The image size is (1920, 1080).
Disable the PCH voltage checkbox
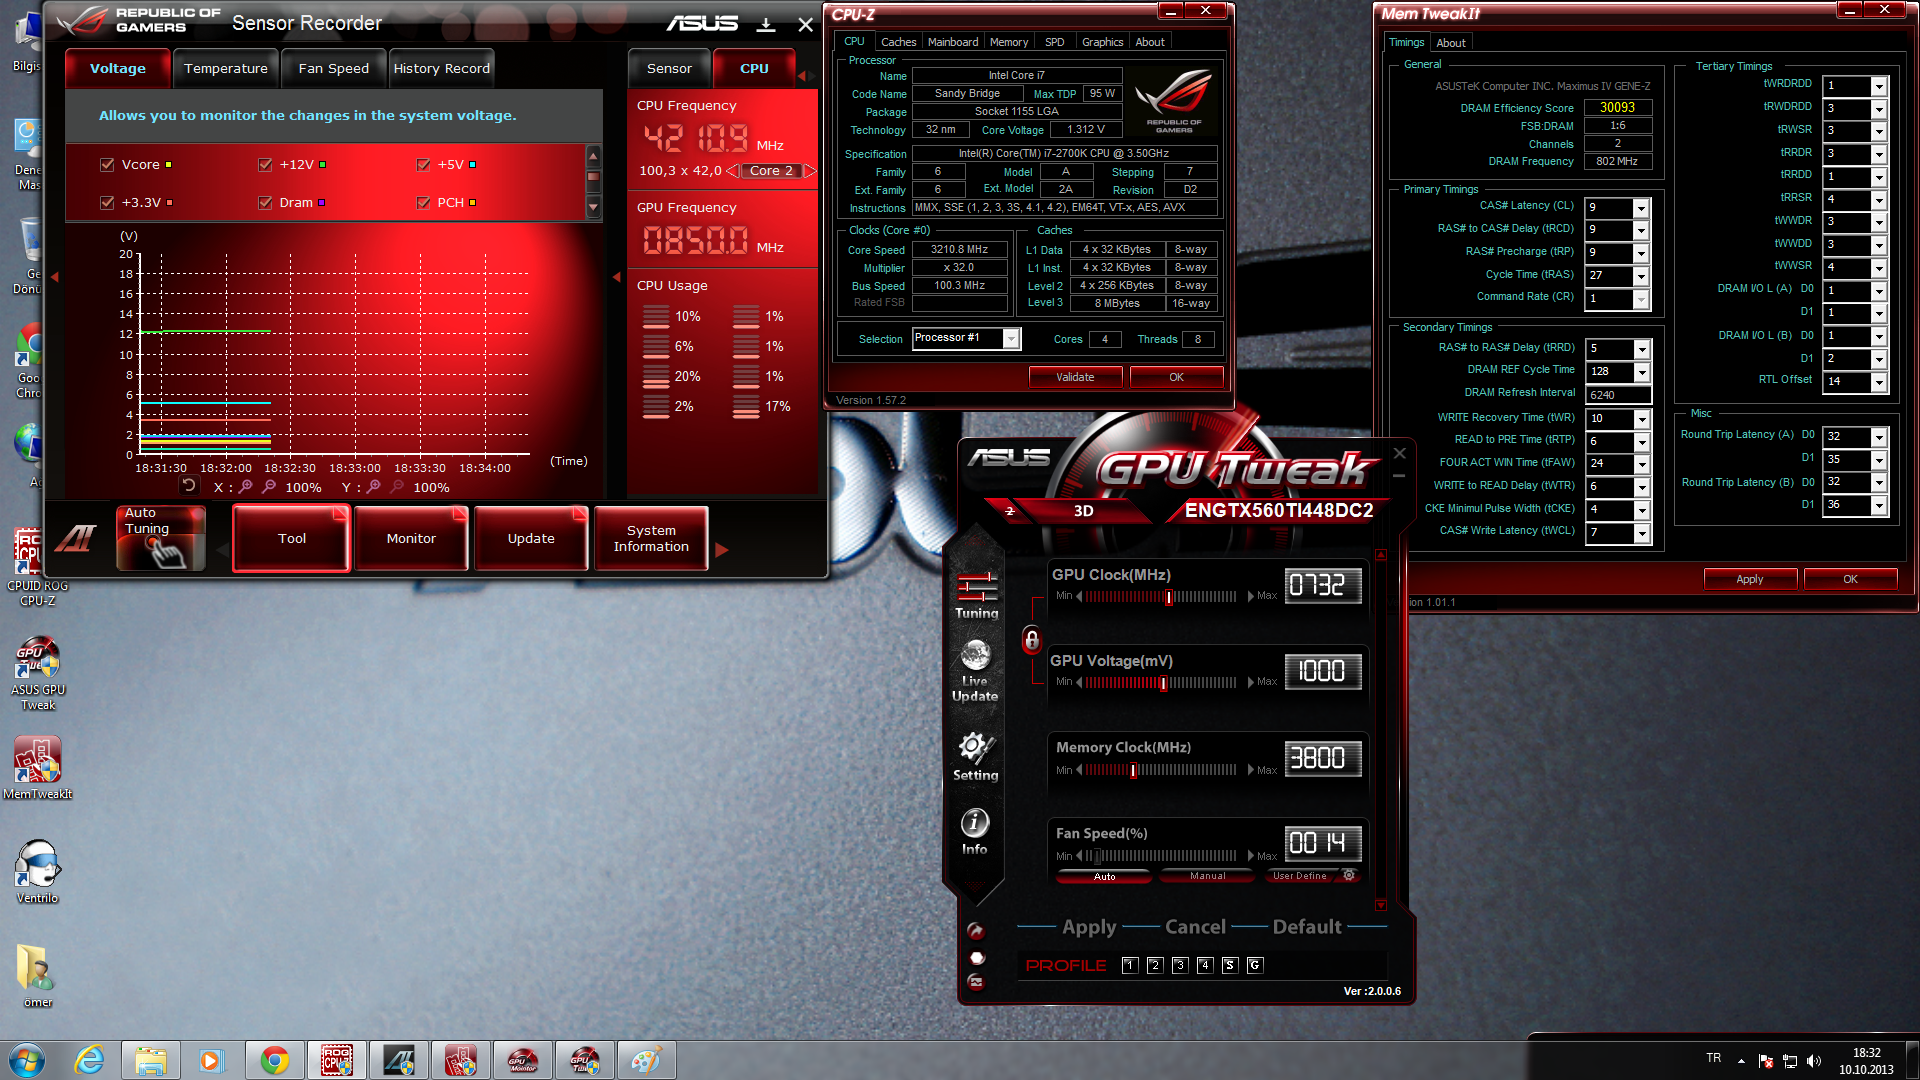pyautogui.click(x=423, y=203)
